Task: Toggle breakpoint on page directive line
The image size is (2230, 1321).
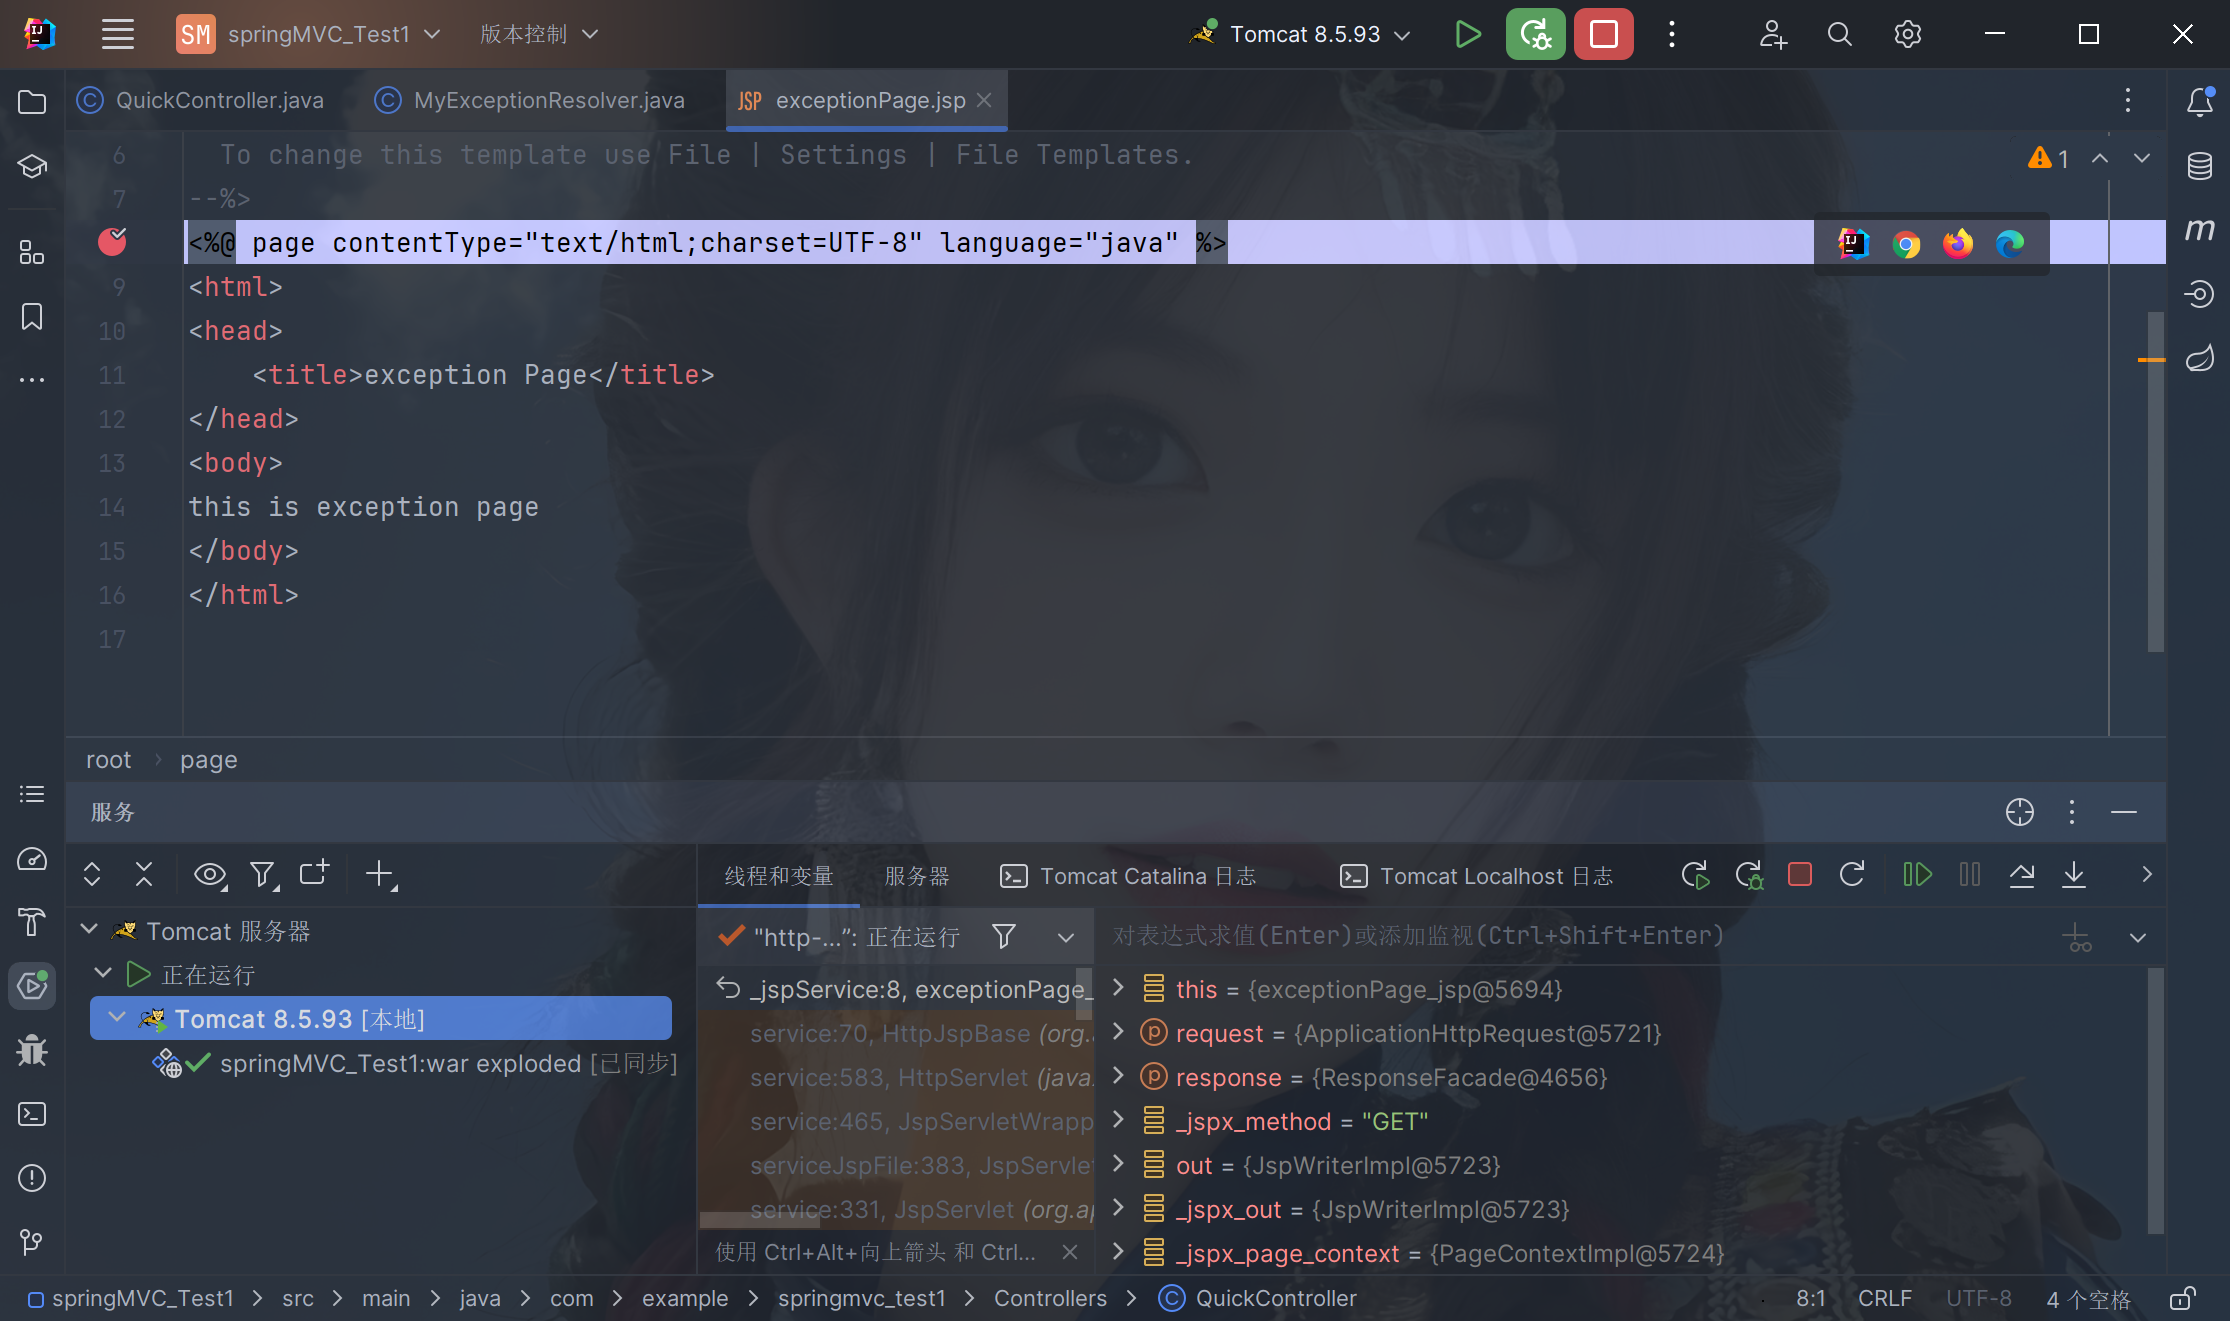Action: pos(112,242)
